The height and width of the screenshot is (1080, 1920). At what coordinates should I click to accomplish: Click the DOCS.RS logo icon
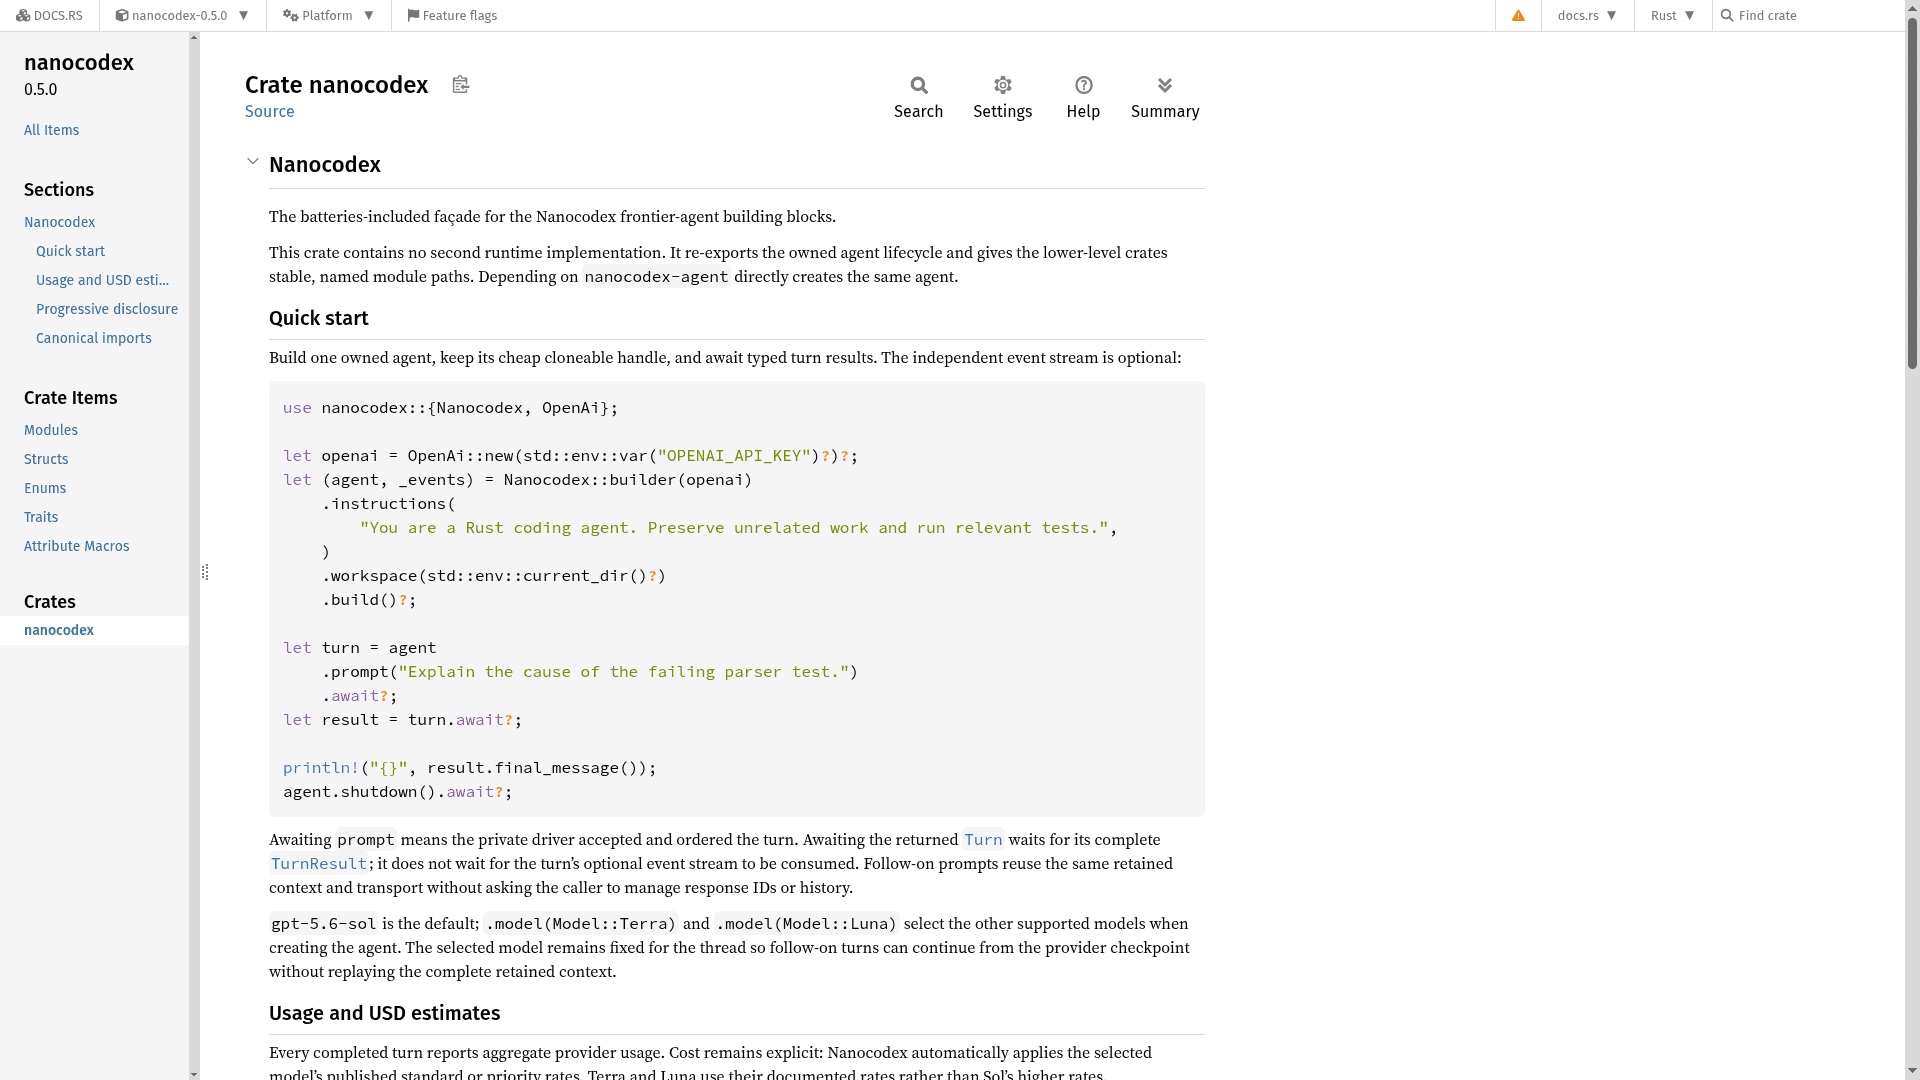click(x=23, y=16)
